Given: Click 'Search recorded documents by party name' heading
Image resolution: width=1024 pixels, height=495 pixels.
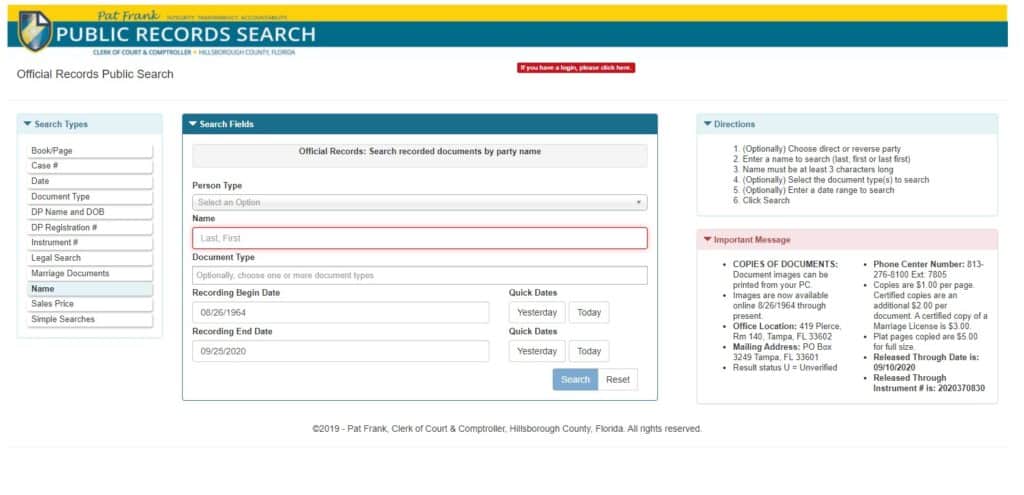Looking at the screenshot, I should point(419,152).
